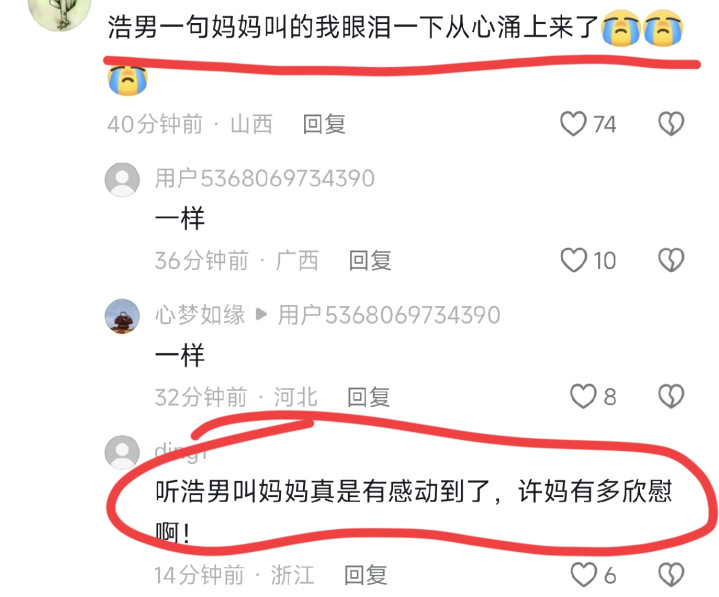Image resolution: width=719 pixels, height=597 pixels.
Task: Open the top commenter's plant avatar
Action: 60,11
